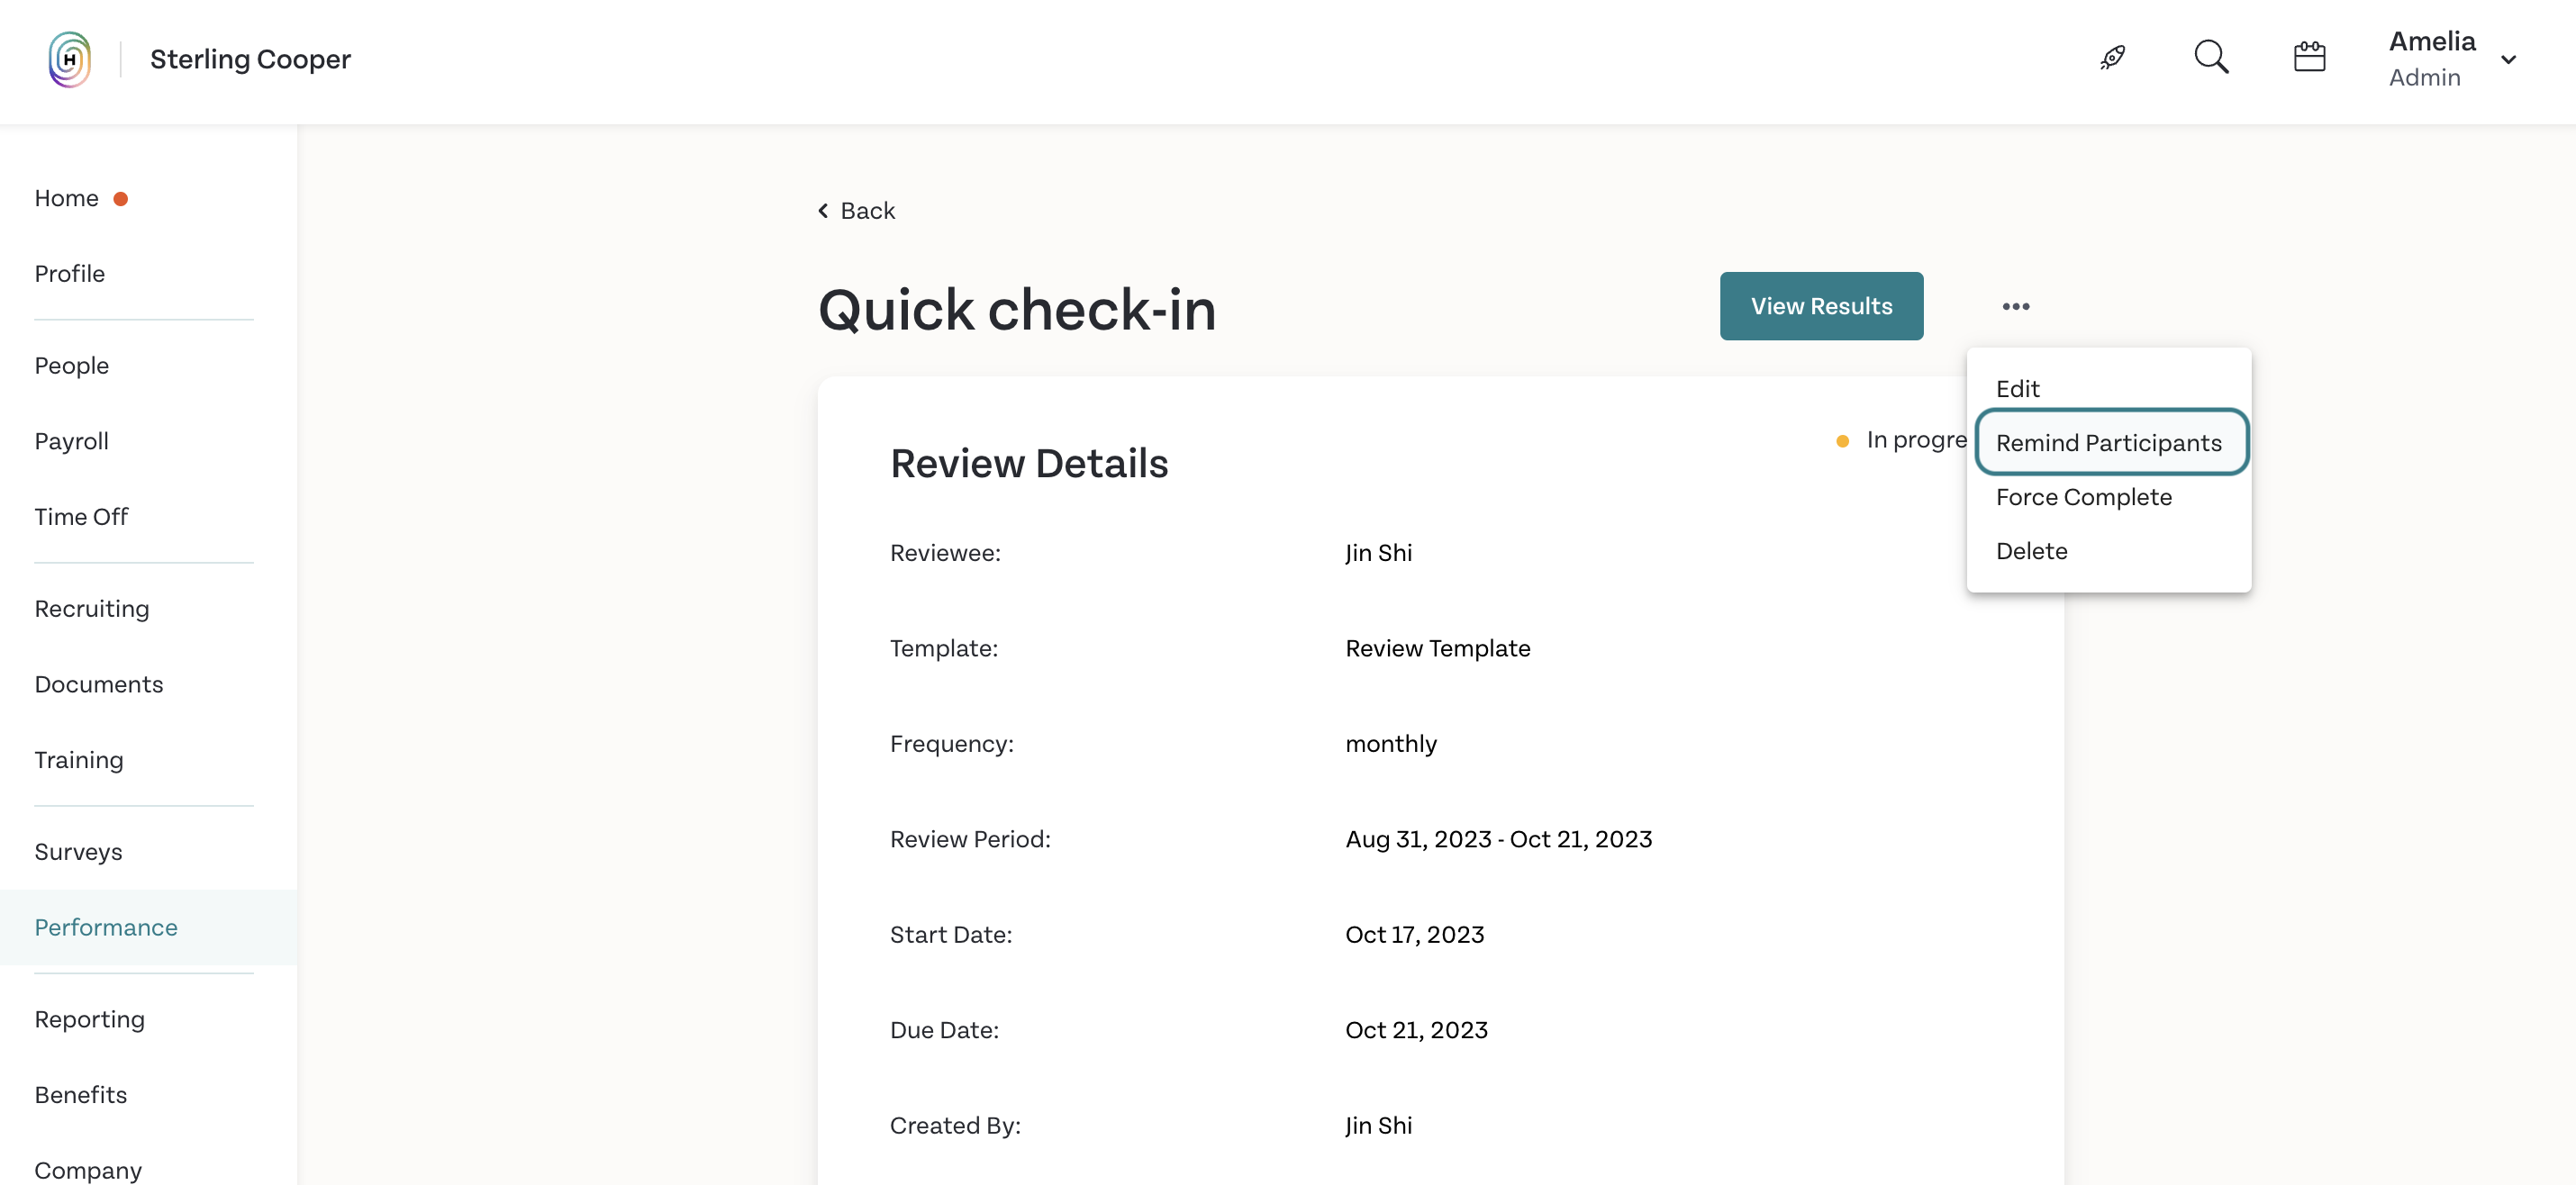Viewport: 2576px width, 1185px height.
Task: Click the In progress status label
Action: point(1916,440)
